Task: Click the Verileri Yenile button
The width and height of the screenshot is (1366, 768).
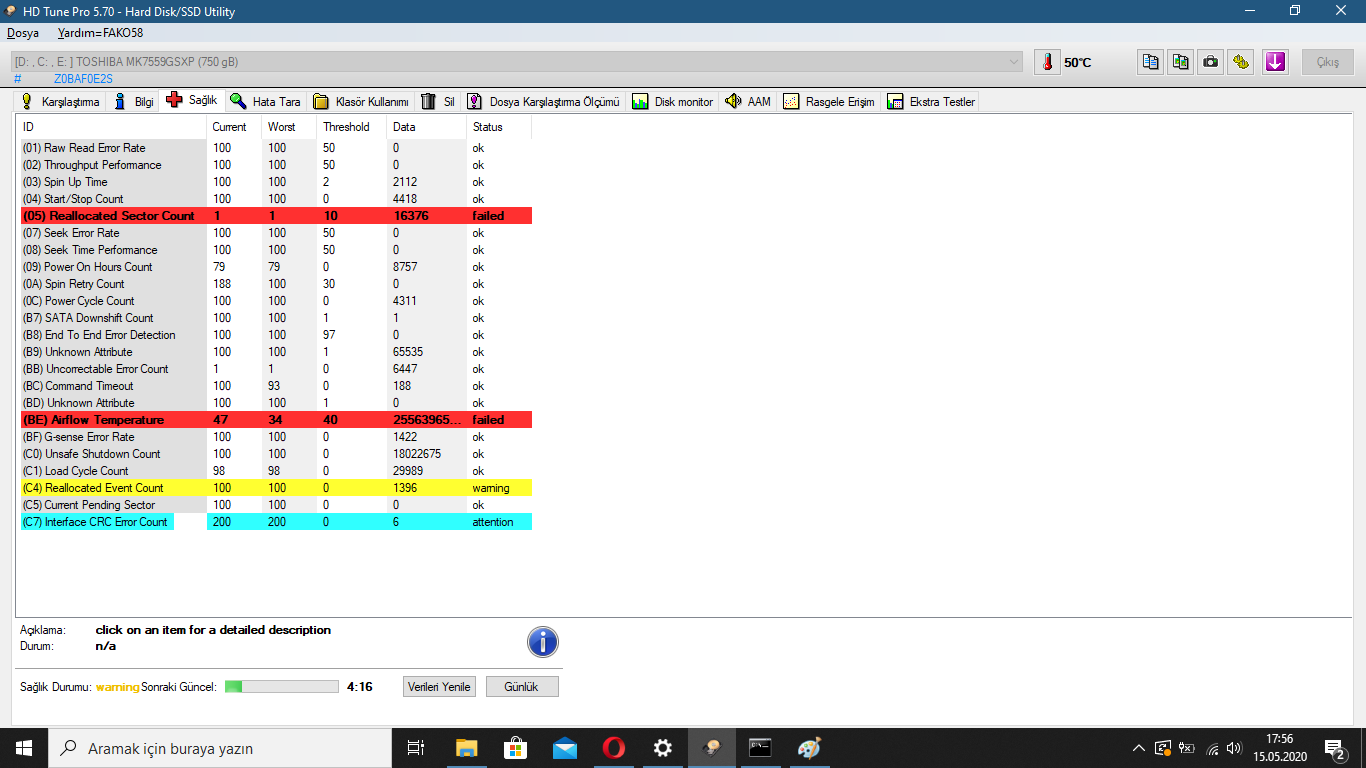Action: click(x=439, y=687)
